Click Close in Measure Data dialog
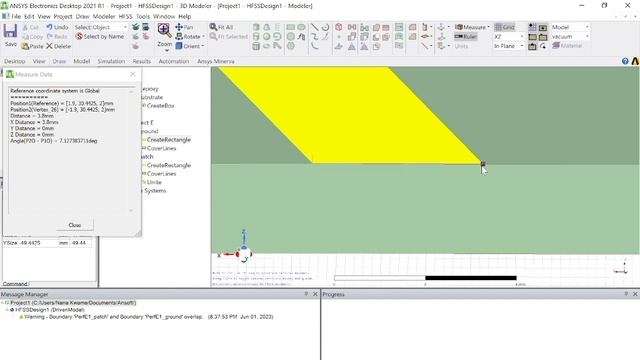The image size is (640, 360). pyautogui.click(x=75, y=225)
